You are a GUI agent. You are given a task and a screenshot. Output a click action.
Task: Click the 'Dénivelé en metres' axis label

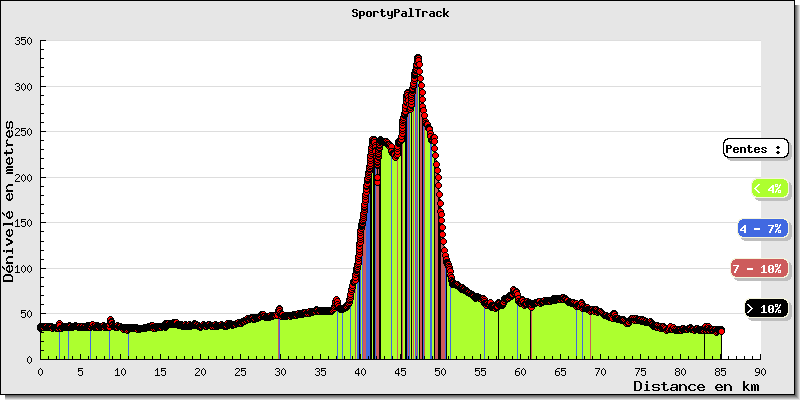coord(9,202)
